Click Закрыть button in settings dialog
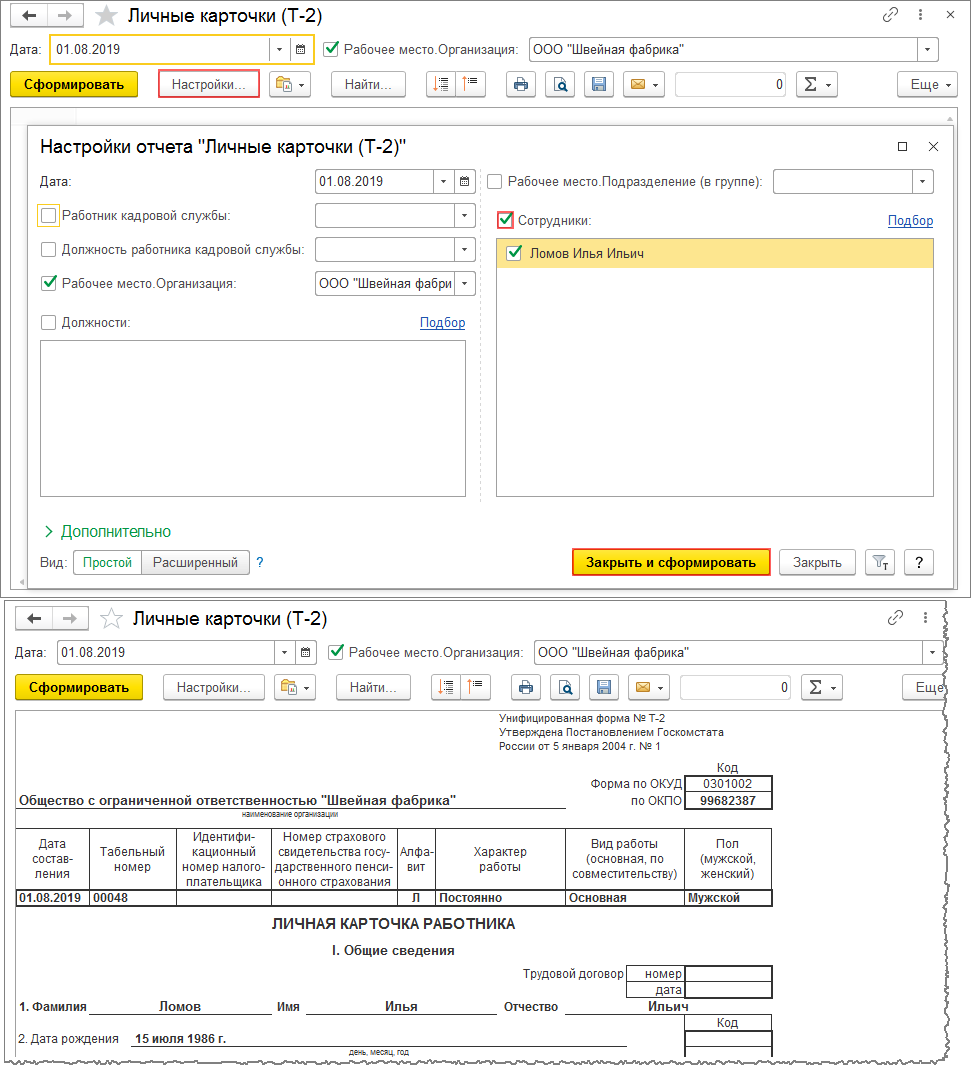 [817, 562]
